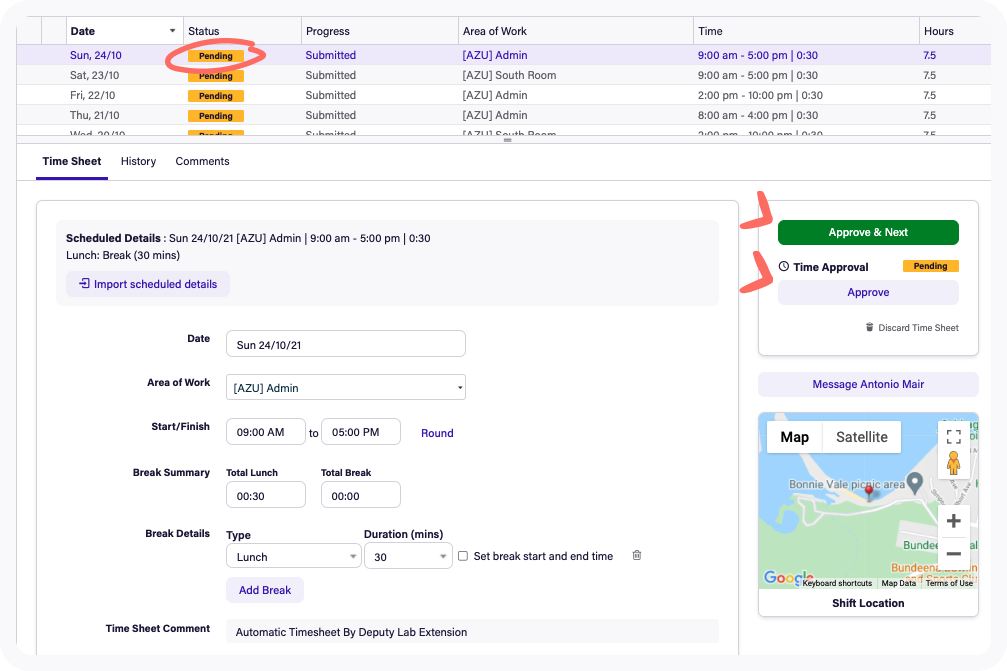The height and width of the screenshot is (671, 1007).
Task: Switch to the Comments tab
Action: click(x=202, y=161)
